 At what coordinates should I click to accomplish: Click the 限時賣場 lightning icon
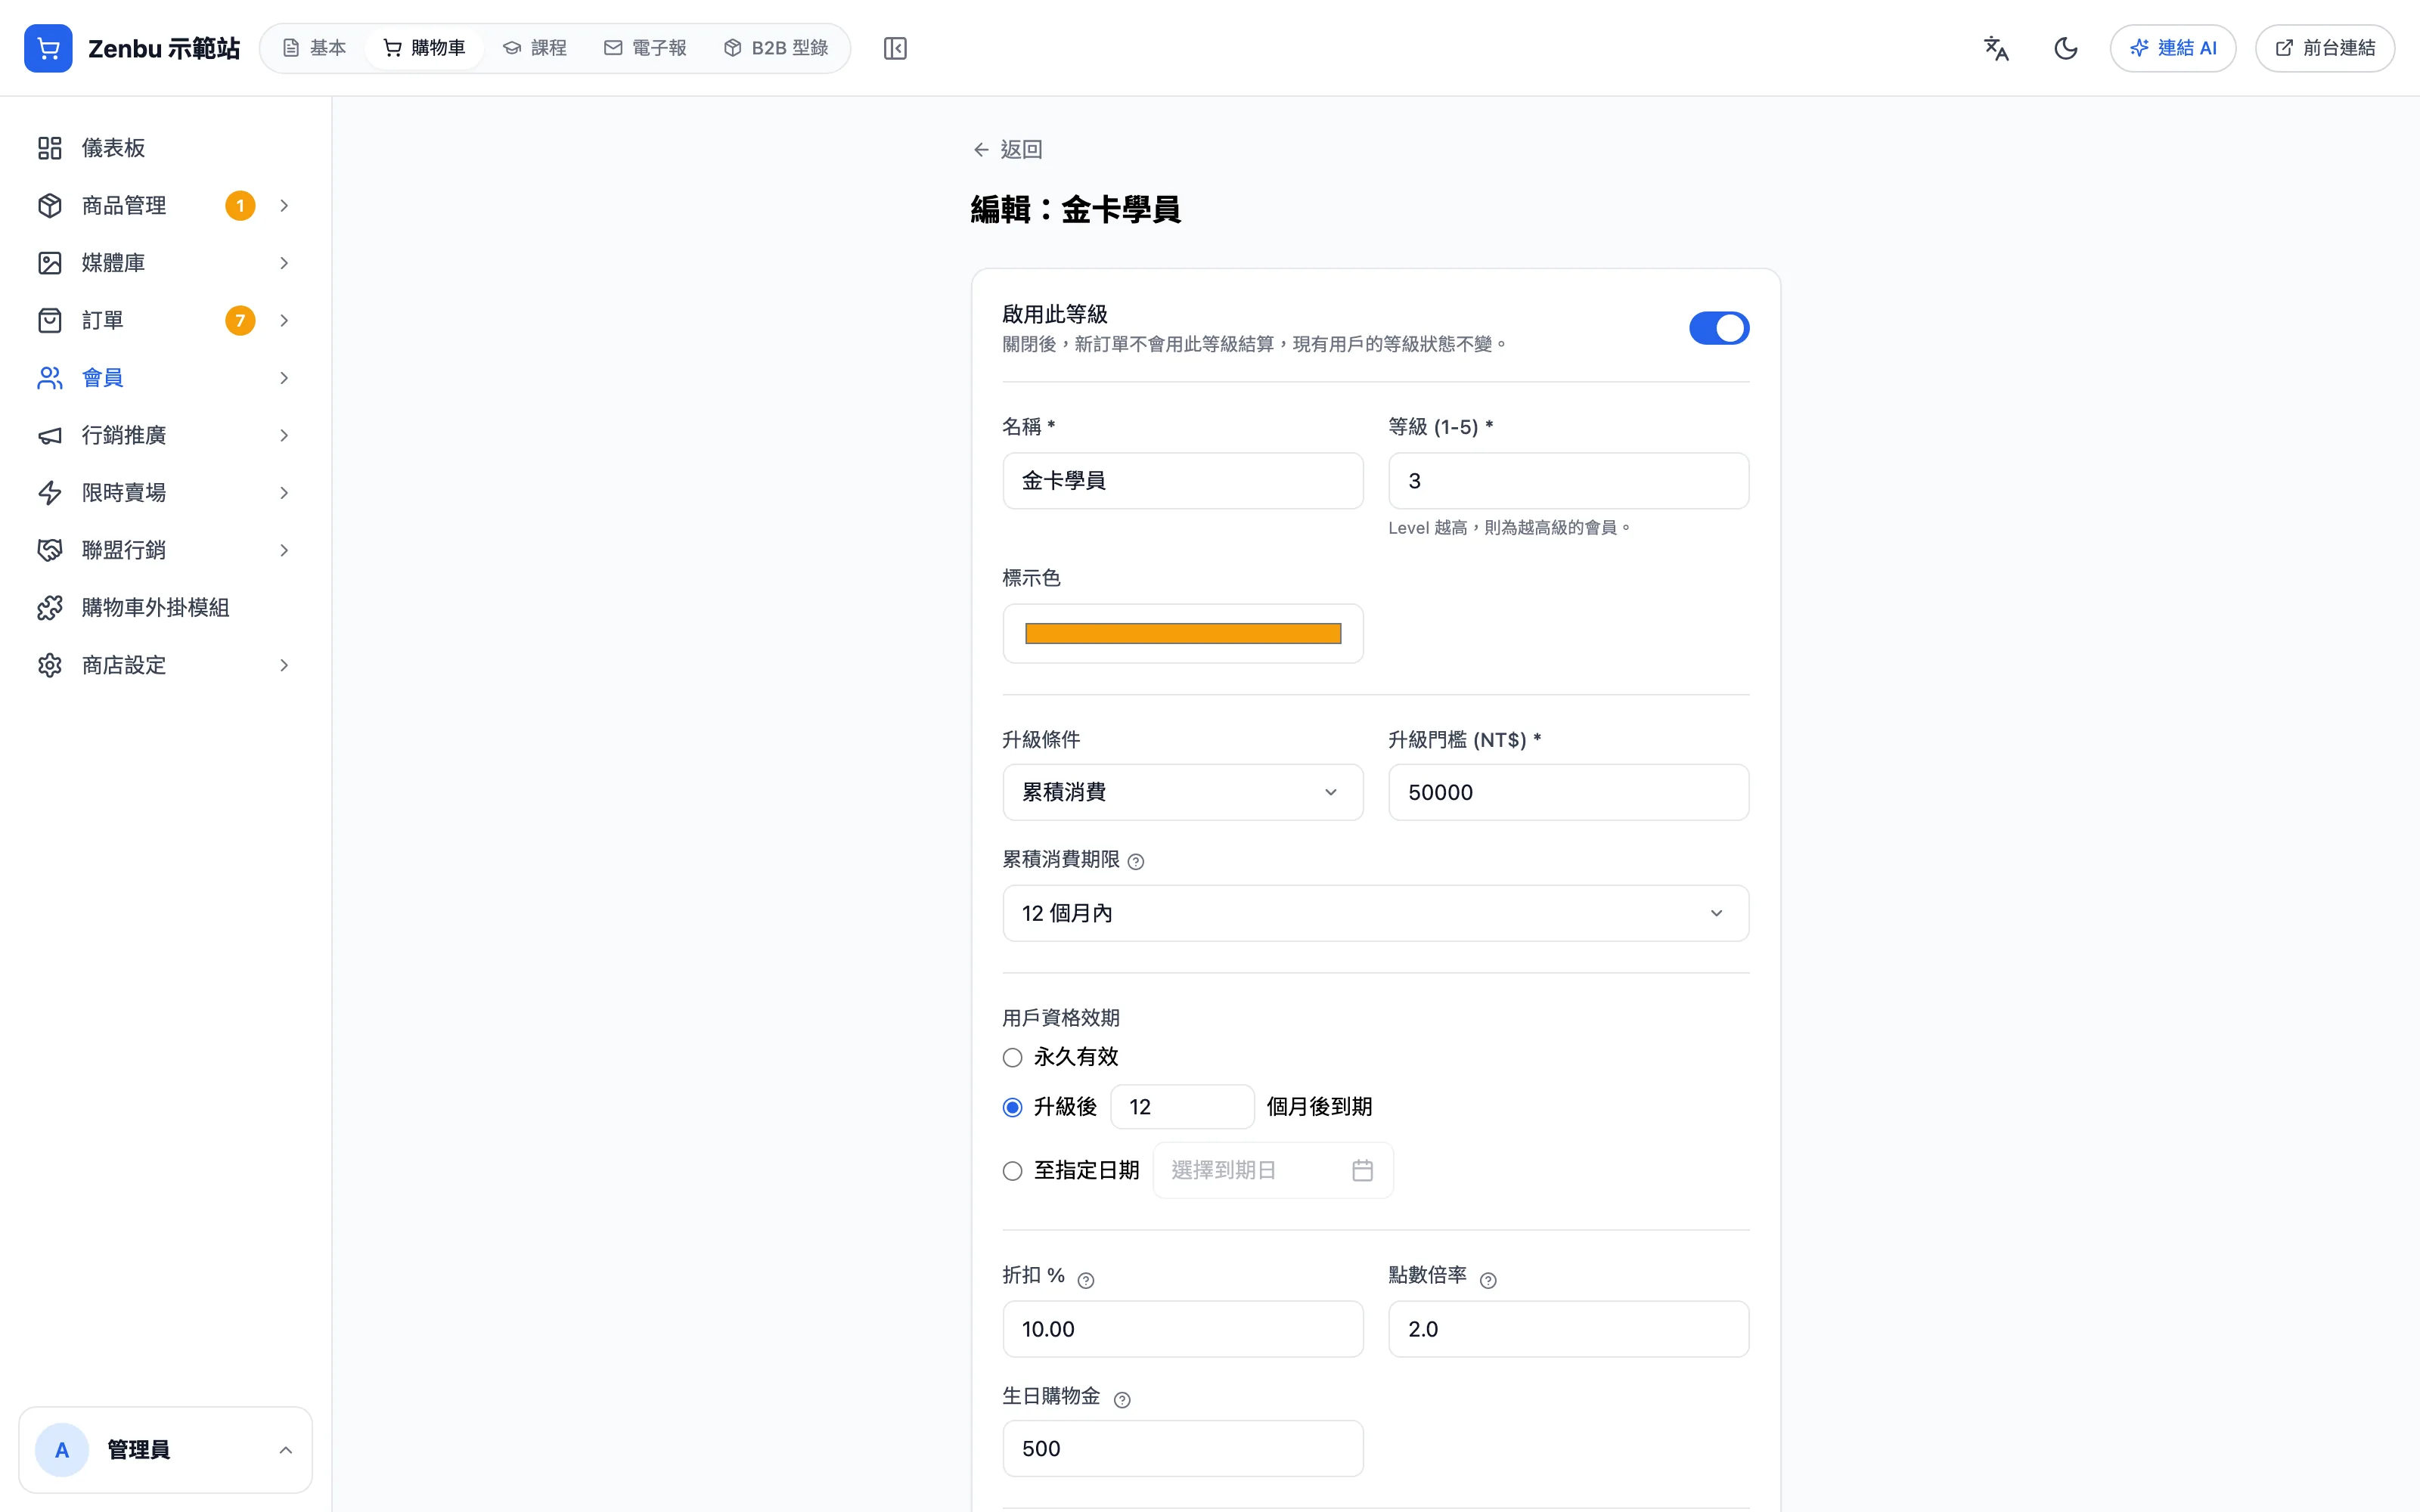pyautogui.click(x=50, y=493)
